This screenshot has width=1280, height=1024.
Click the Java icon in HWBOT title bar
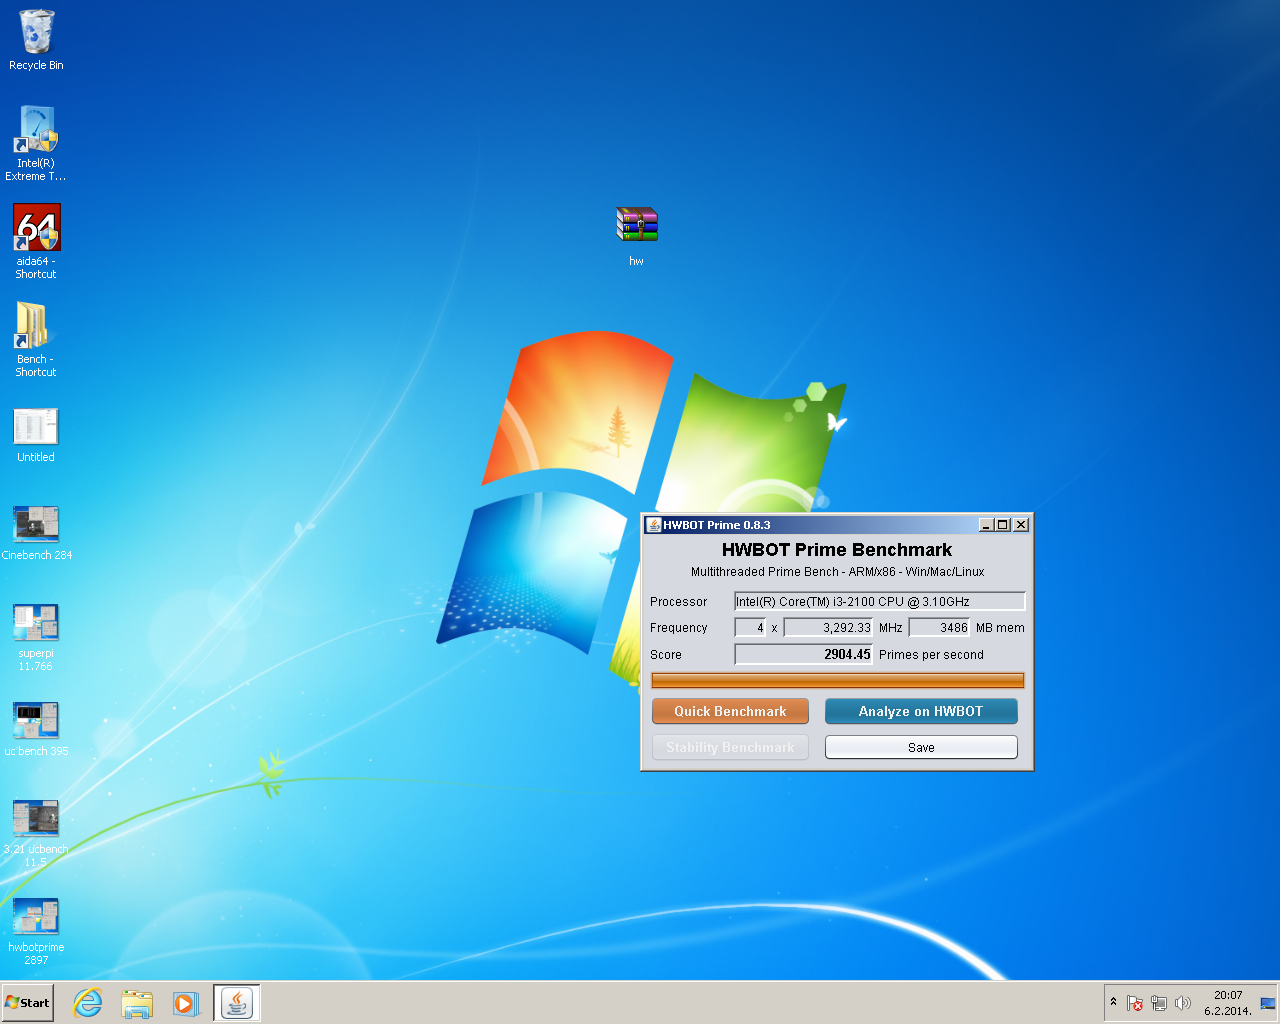654,525
